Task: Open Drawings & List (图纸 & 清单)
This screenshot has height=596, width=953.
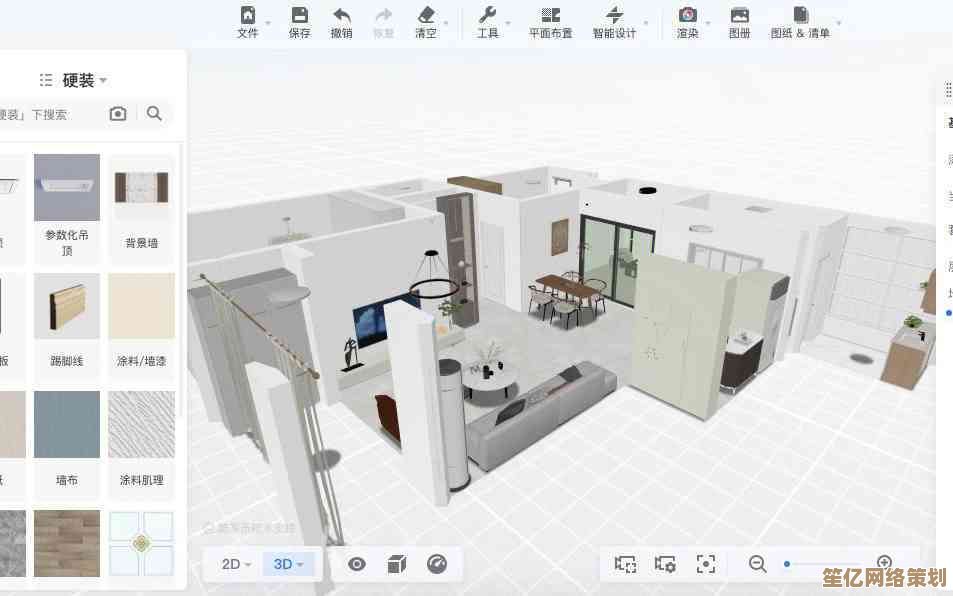Action: tap(800, 22)
